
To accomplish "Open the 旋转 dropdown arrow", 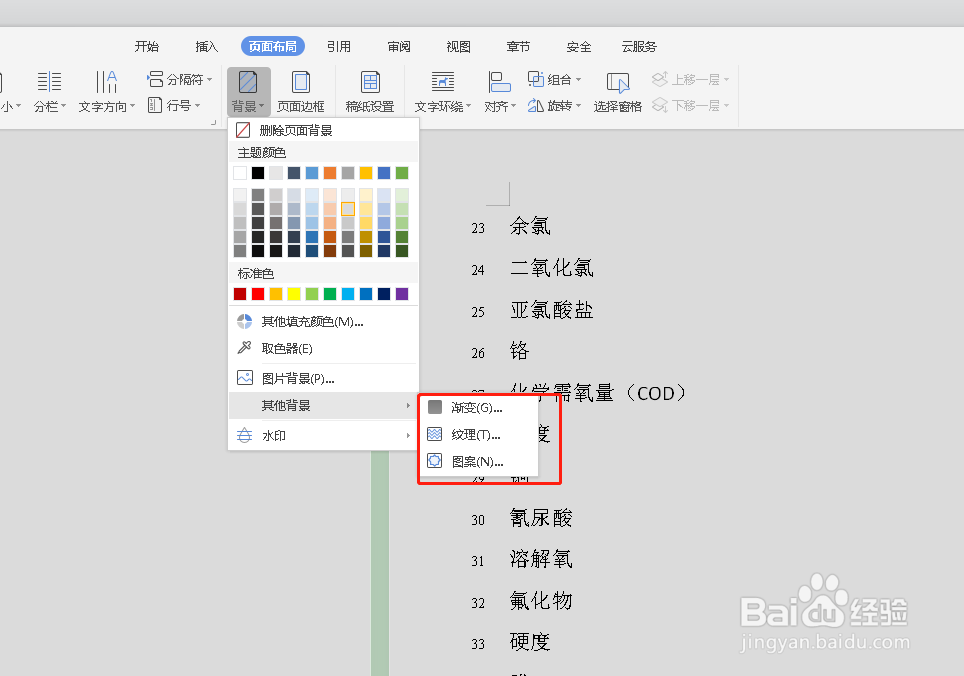I will (x=579, y=106).
